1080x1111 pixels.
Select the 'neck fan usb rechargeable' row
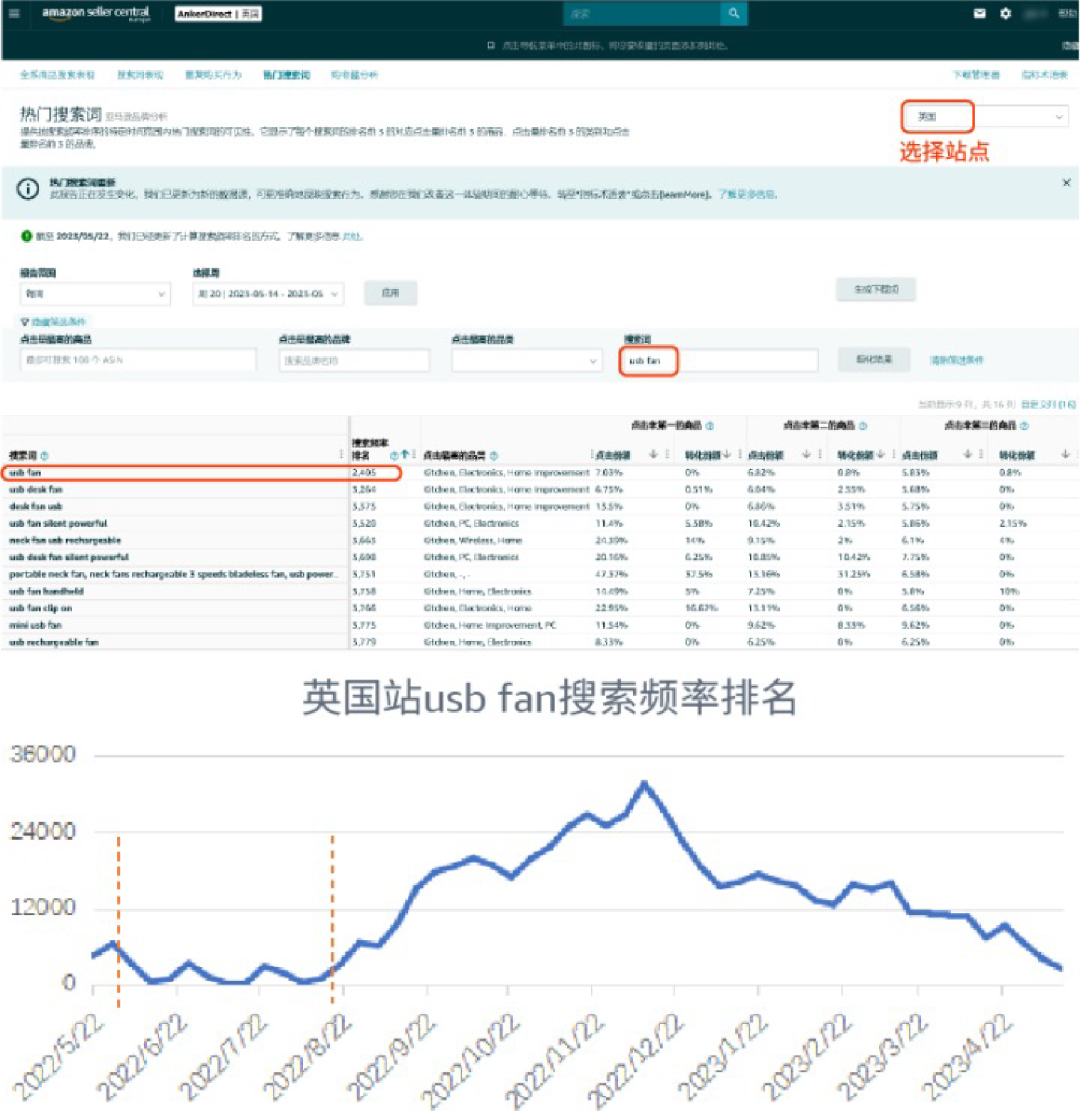540,541
